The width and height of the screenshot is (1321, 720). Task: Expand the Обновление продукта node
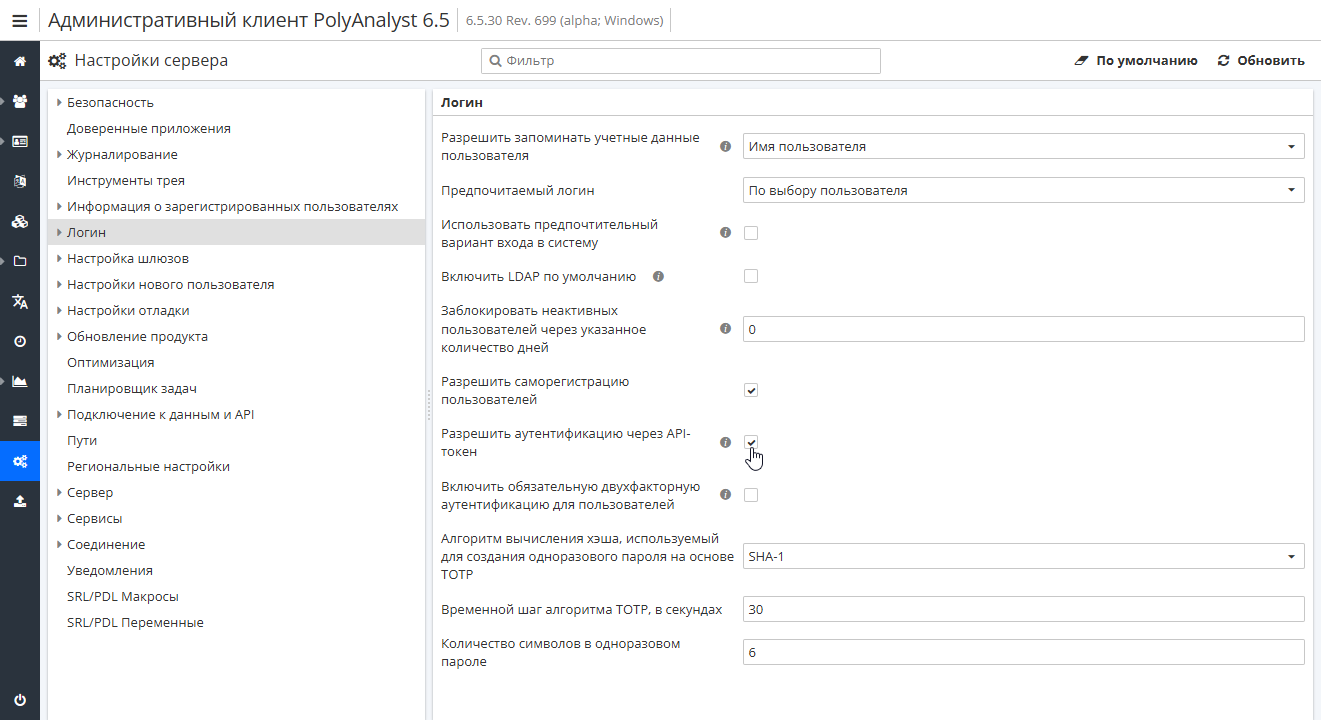[x=59, y=336]
